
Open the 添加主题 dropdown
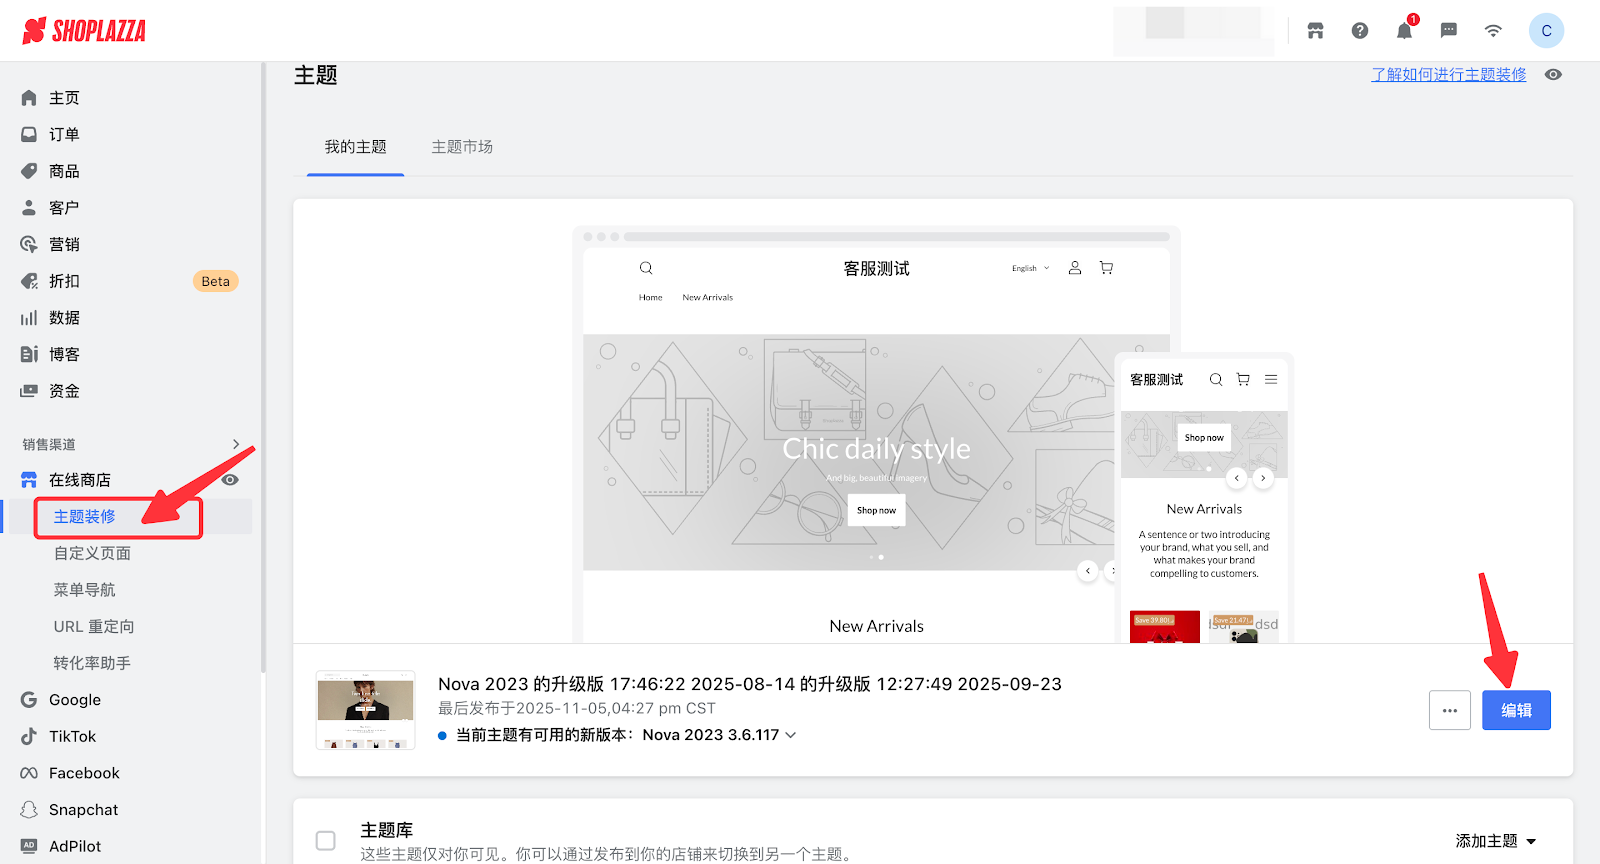(1495, 841)
